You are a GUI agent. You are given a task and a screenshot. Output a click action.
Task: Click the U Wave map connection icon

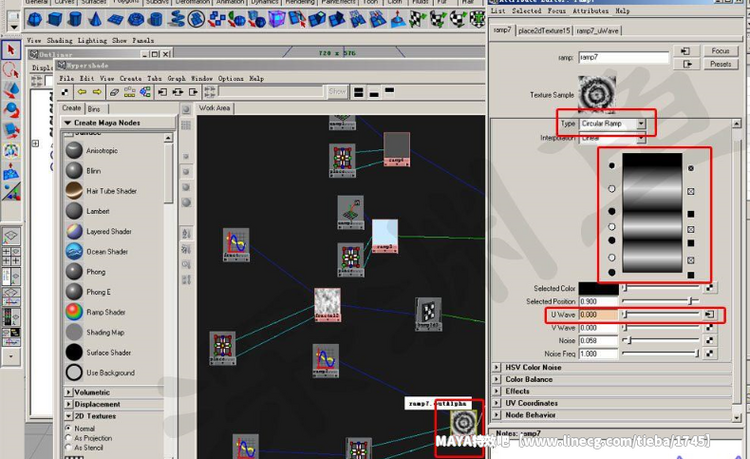pos(709,315)
